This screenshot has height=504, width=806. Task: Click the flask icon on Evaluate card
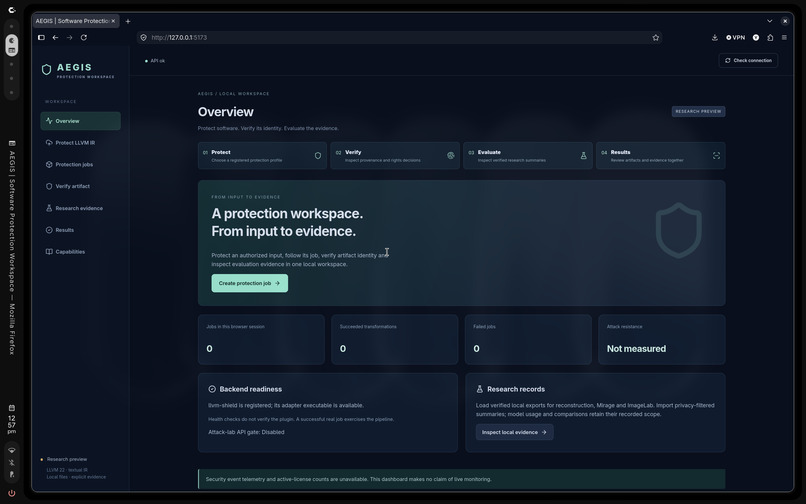(x=583, y=155)
